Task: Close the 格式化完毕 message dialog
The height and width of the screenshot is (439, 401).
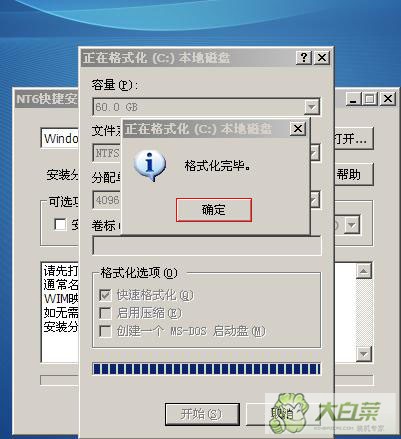Action: tap(297, 129)
